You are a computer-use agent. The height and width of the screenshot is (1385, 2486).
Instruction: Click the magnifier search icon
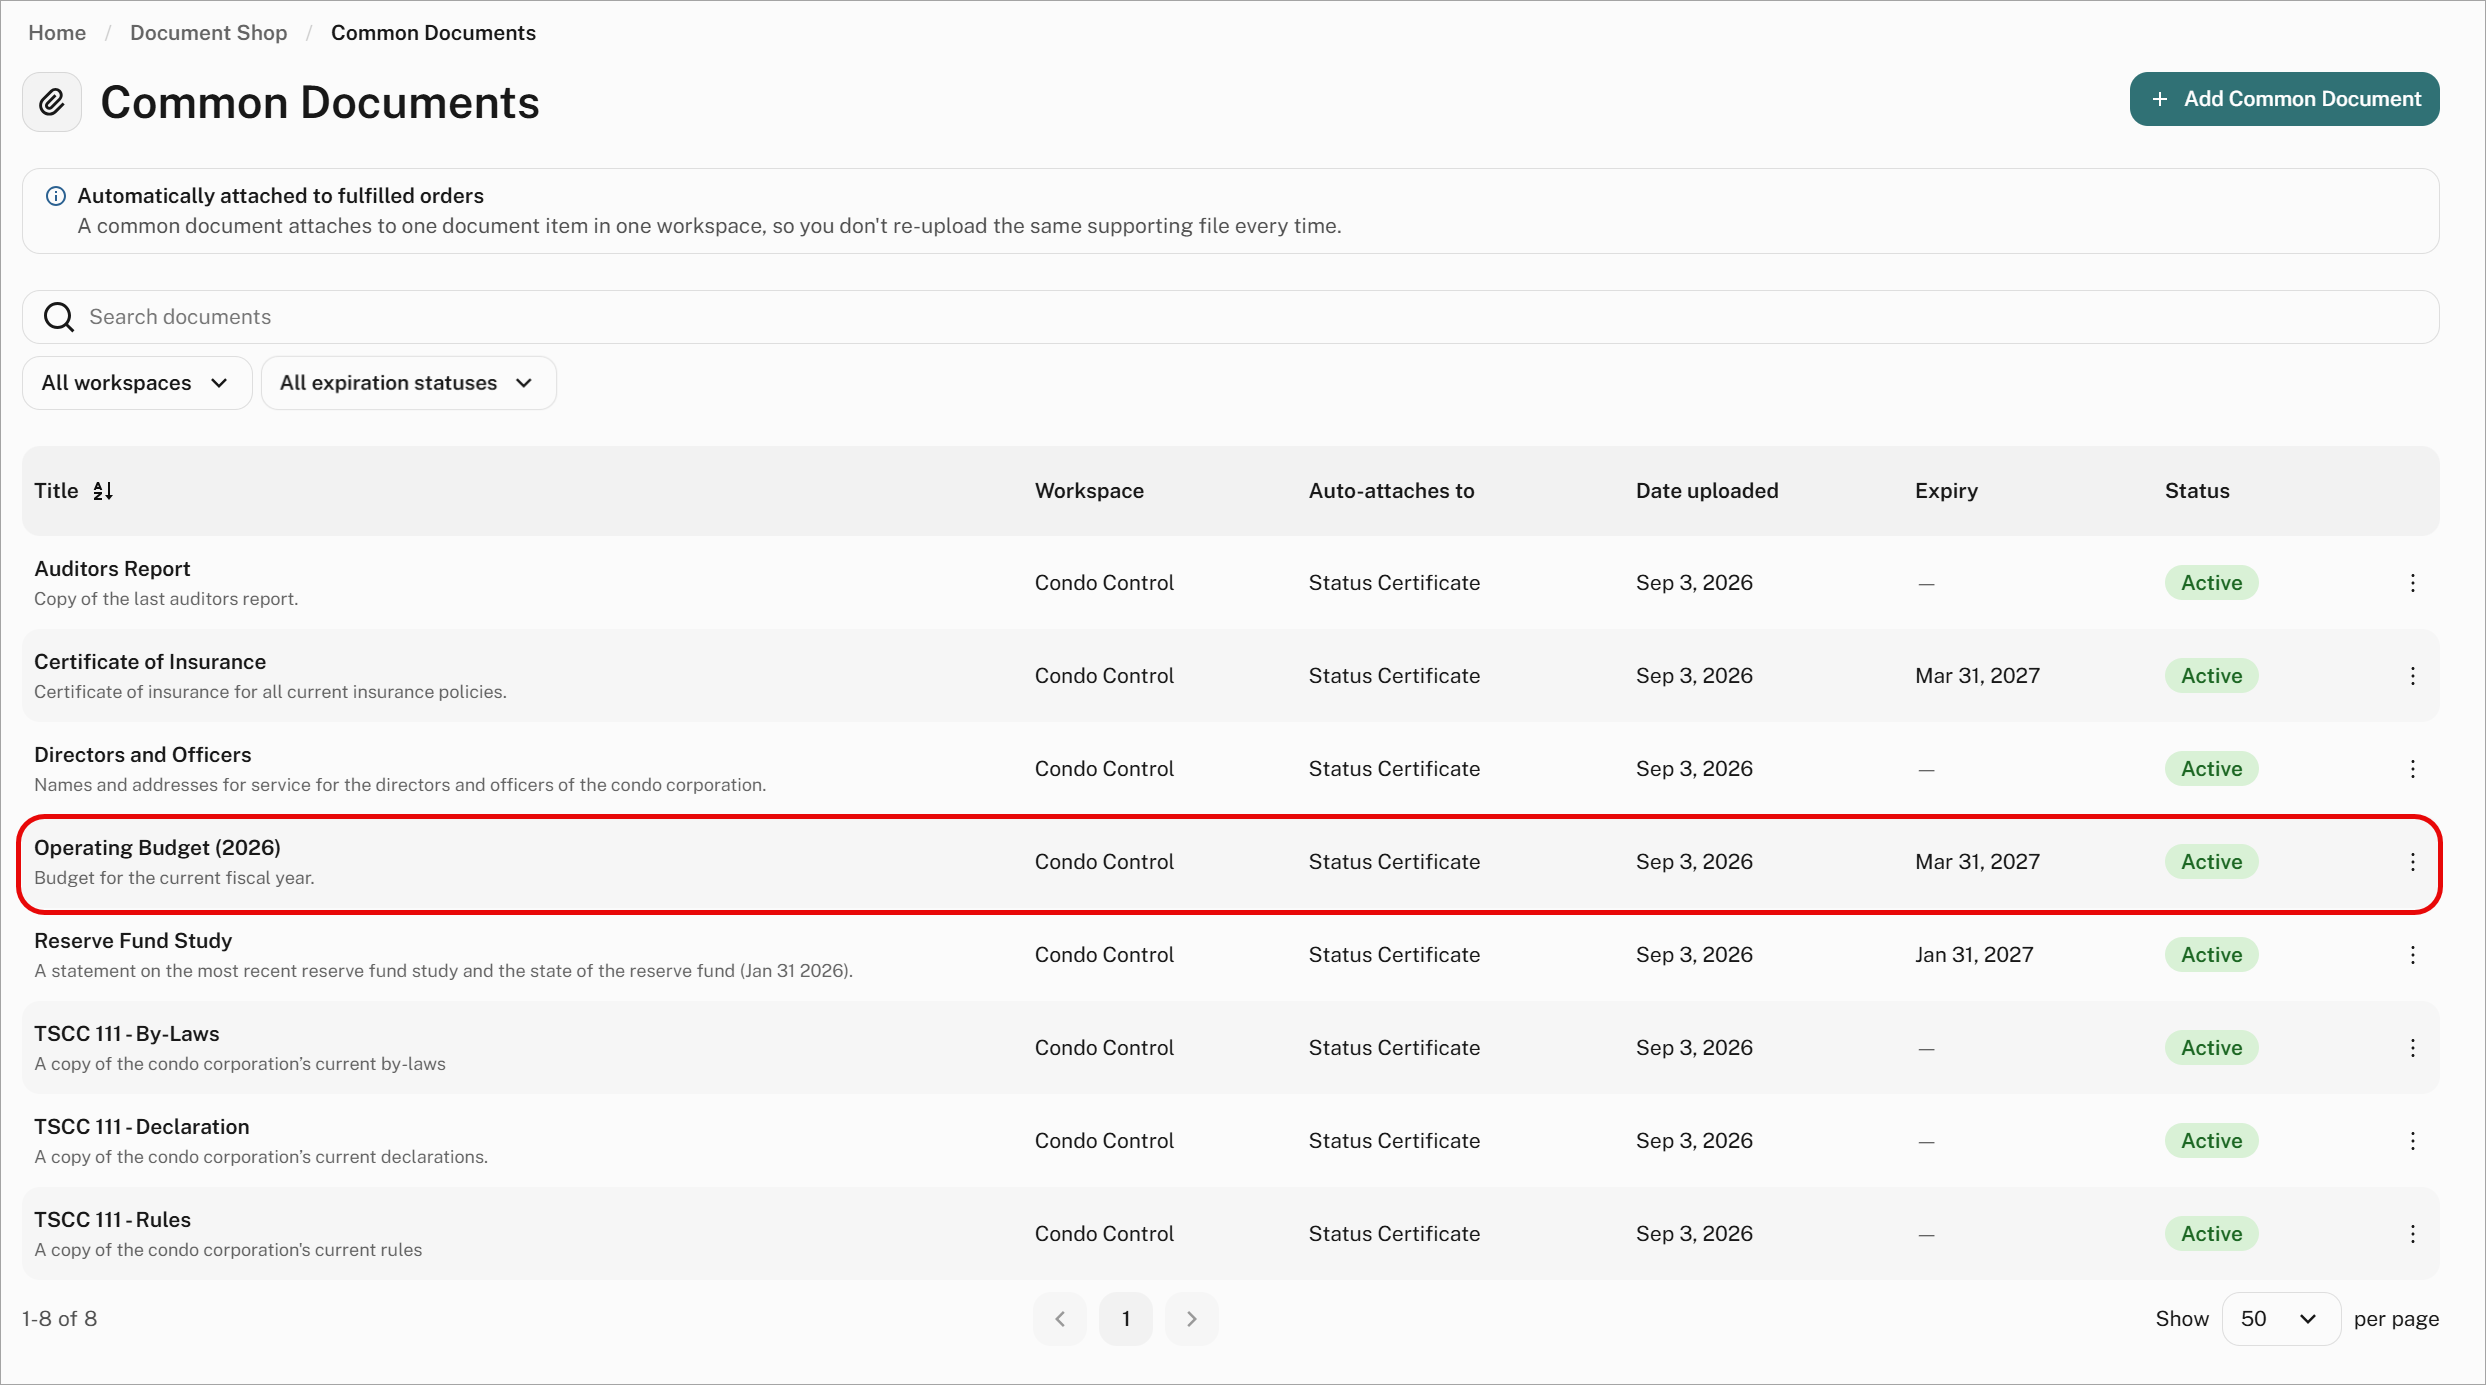[59, 317]
